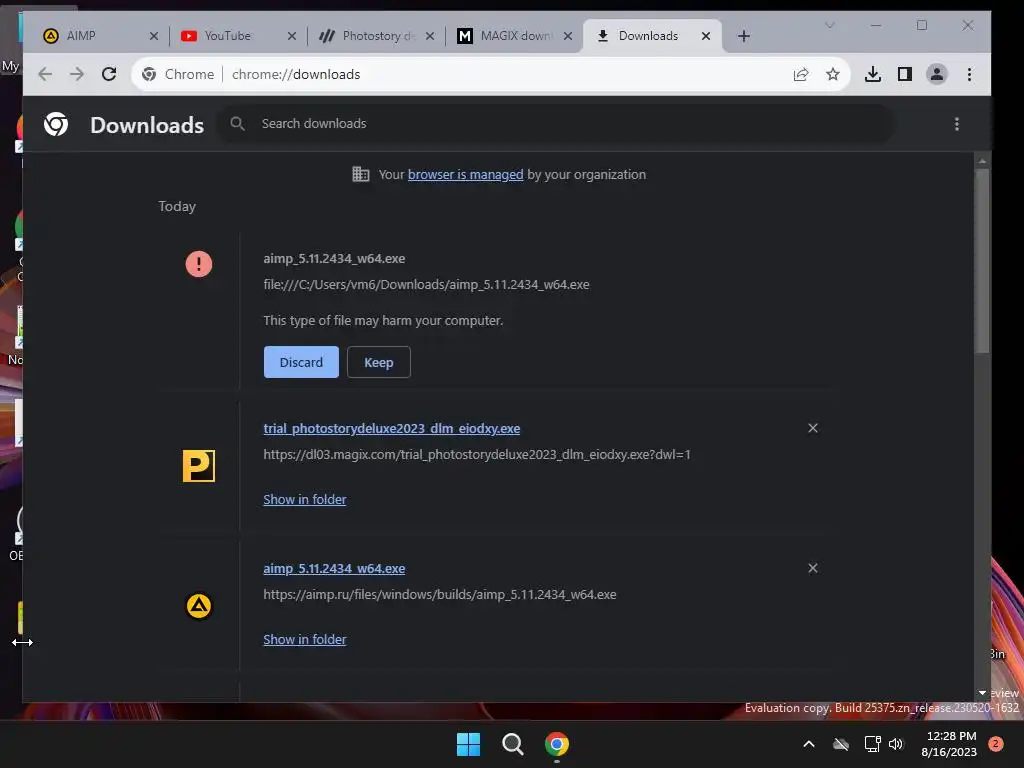Keep the aimp_5.11.2434_w64.exe file
Screen dimensions: 1024x768
379,362
